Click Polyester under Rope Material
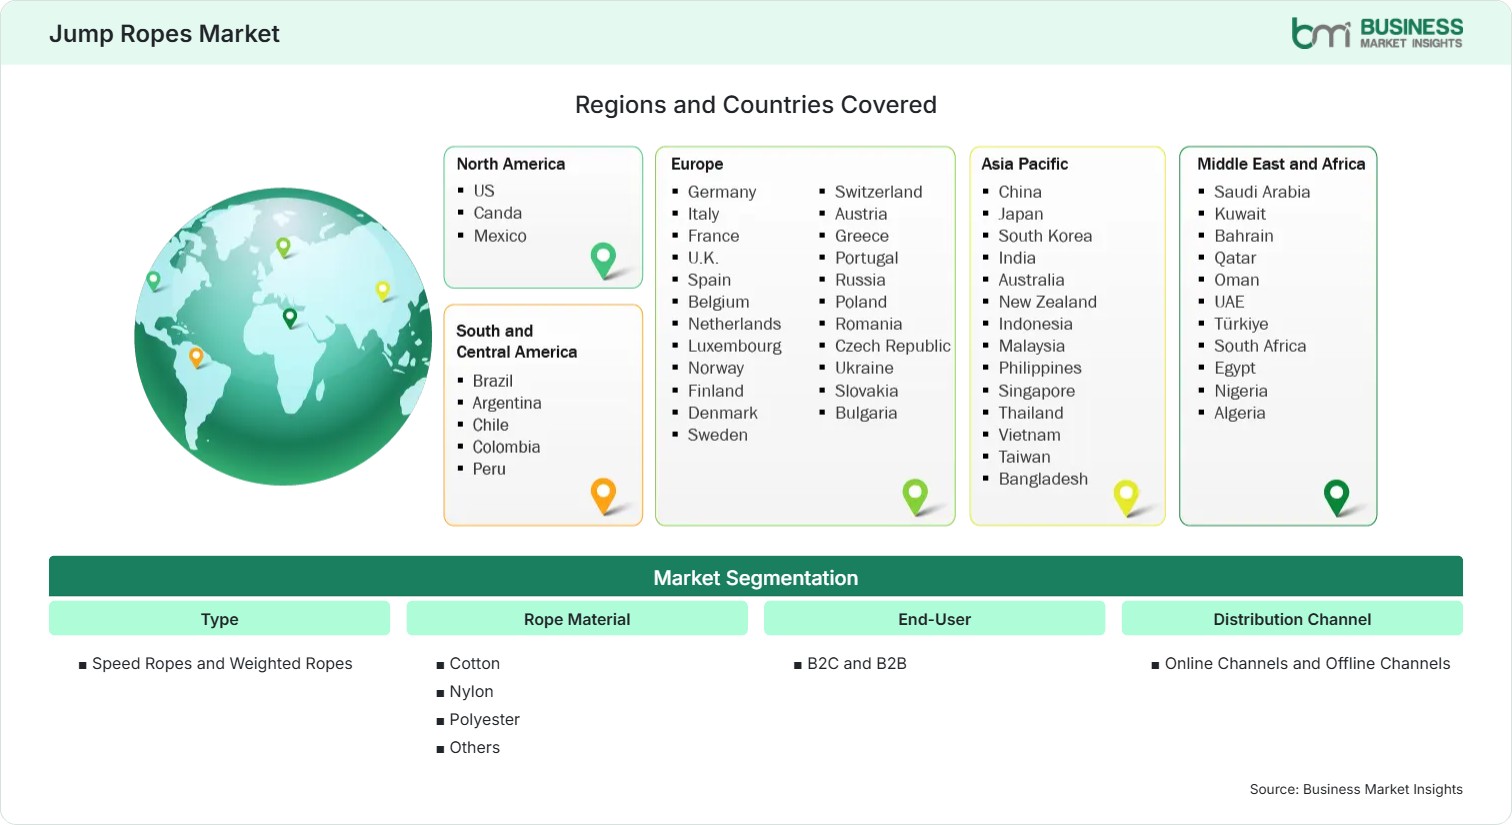Screen dimensions: 1512x825 484,720
